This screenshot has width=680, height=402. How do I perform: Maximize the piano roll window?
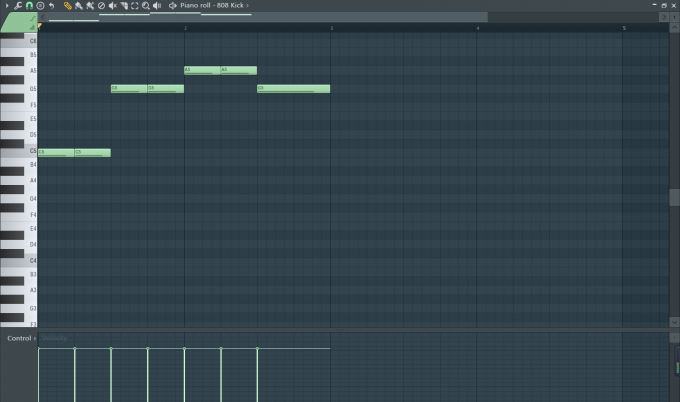664,5
